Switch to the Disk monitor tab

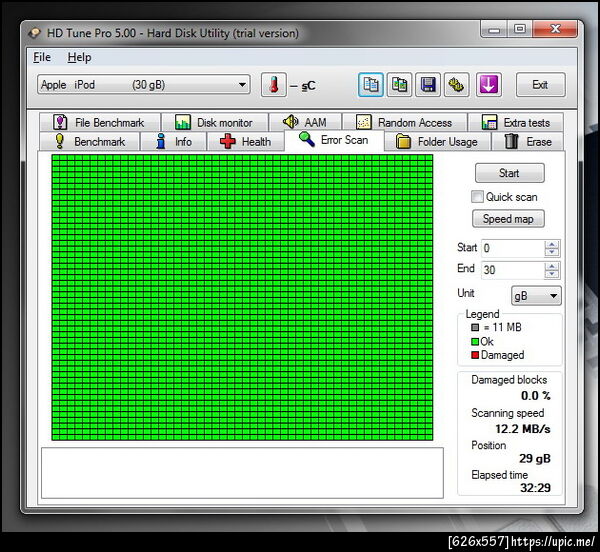point(215,122)
